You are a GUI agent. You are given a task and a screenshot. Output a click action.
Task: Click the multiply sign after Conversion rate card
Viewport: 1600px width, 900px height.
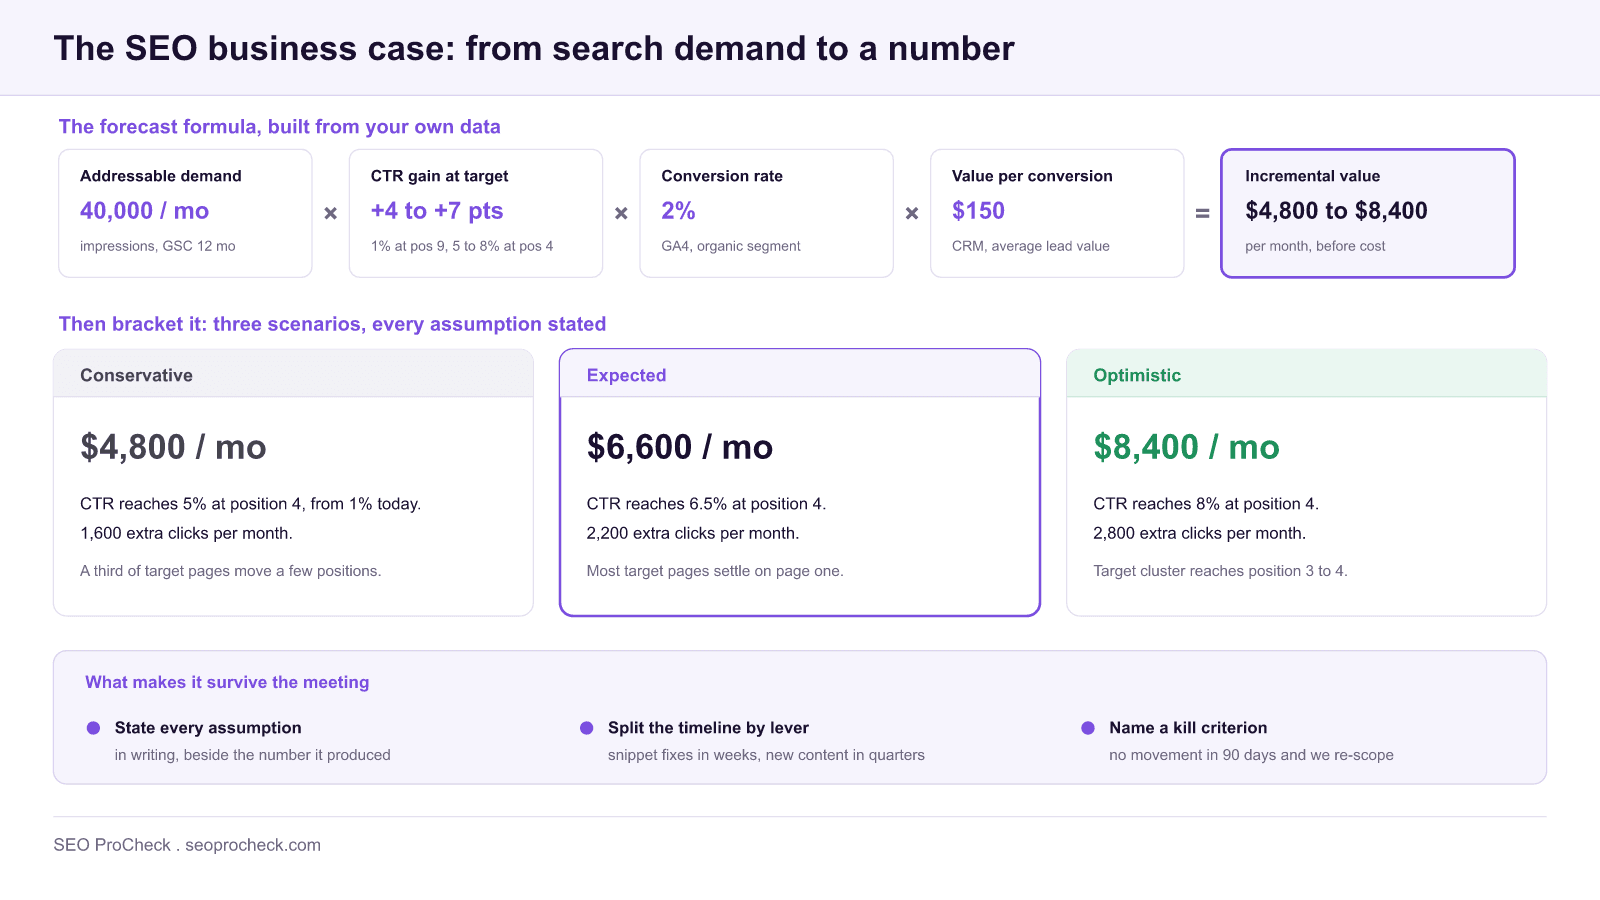pyautogui.click(x=912, y=213)
